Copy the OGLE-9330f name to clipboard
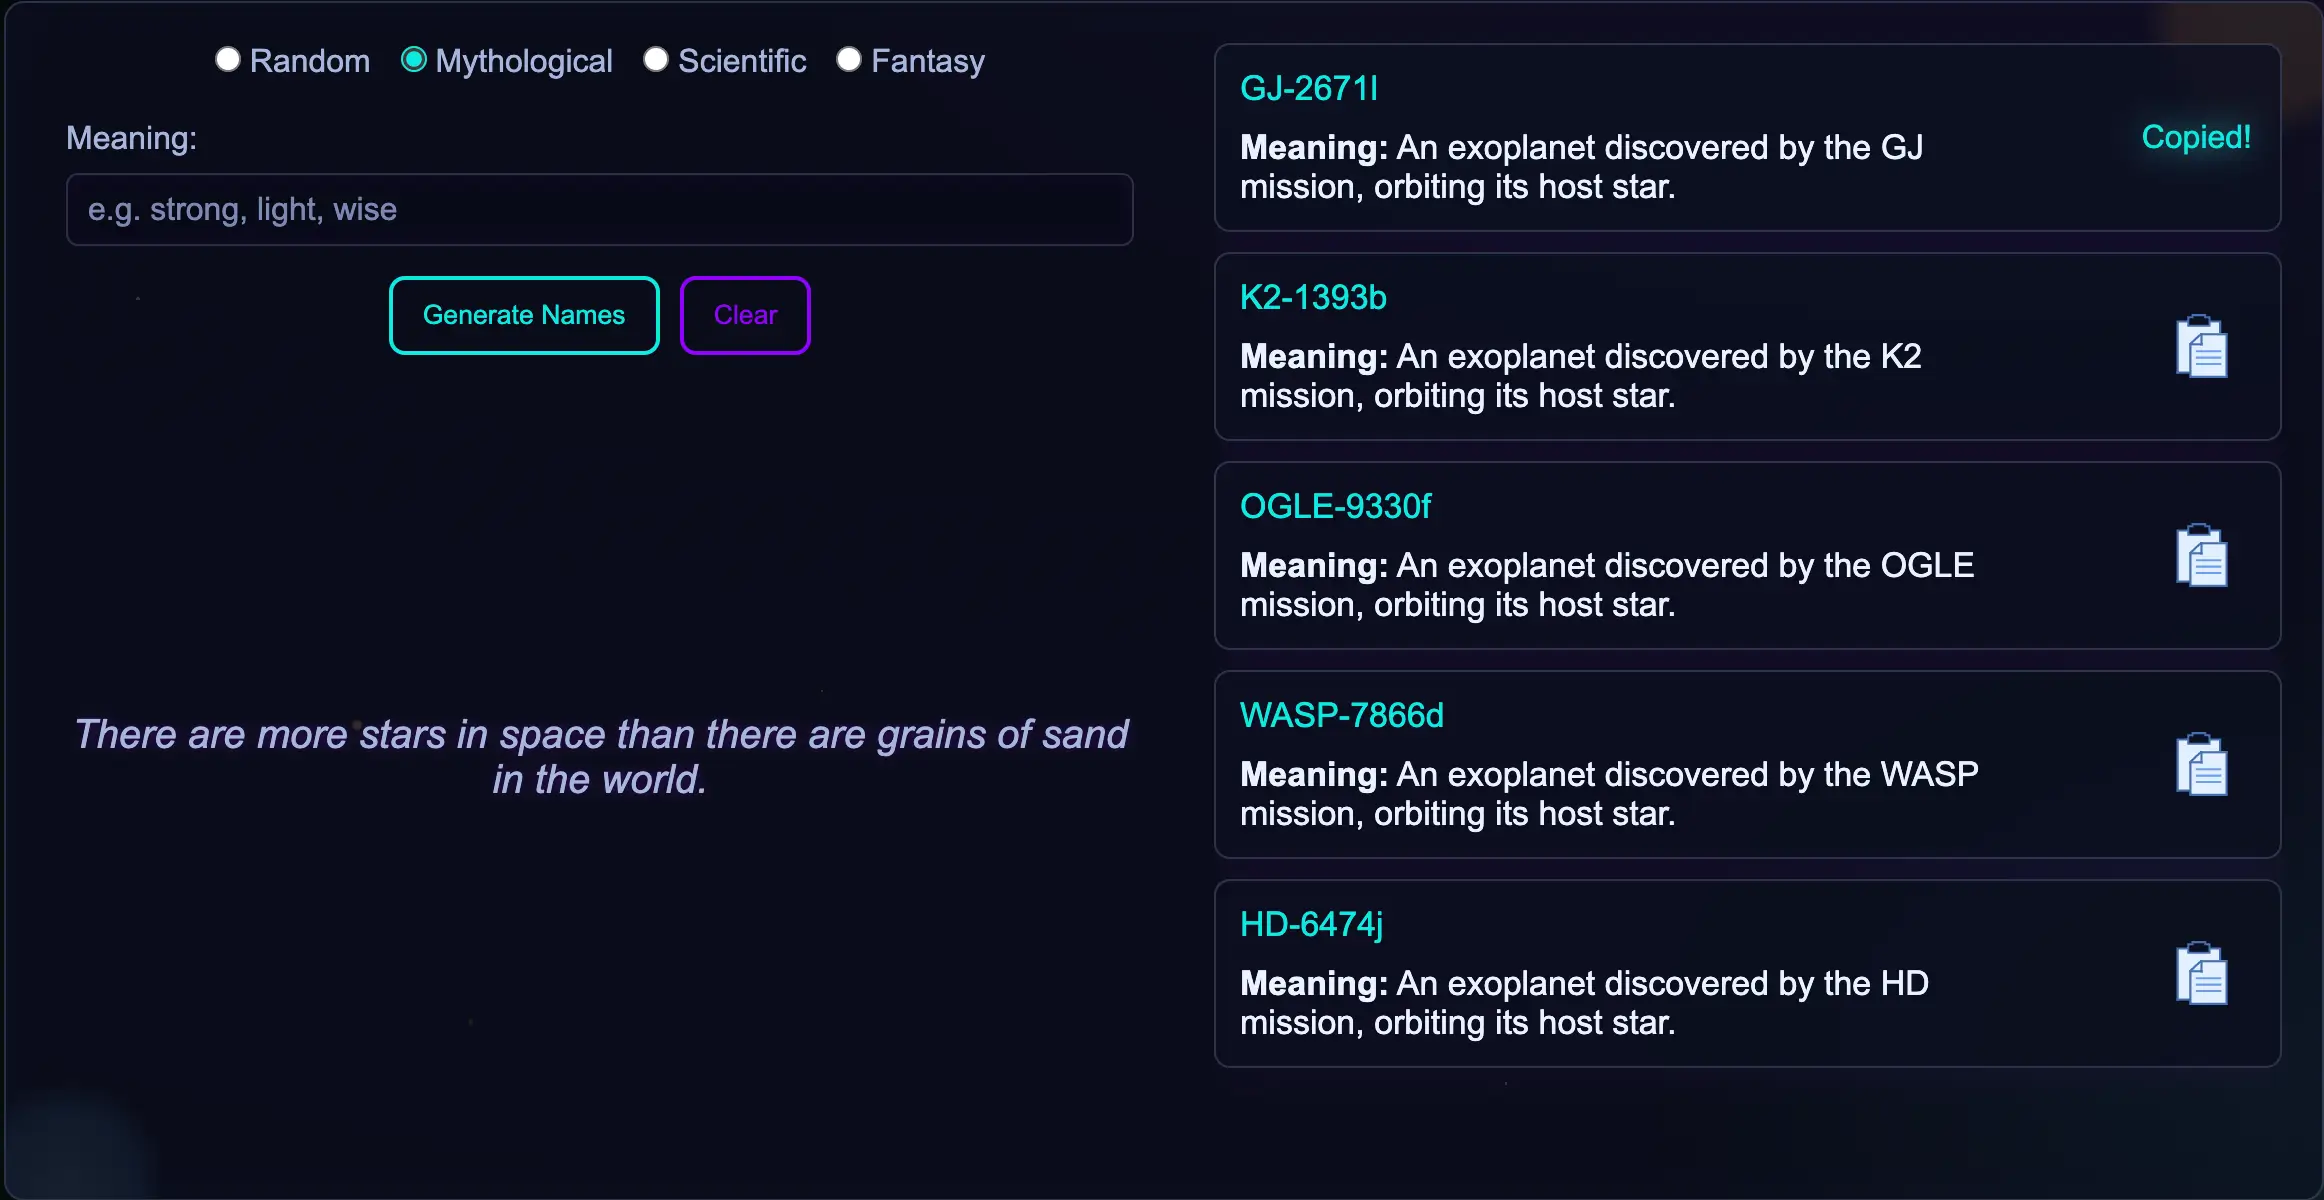 [2201, 555]
